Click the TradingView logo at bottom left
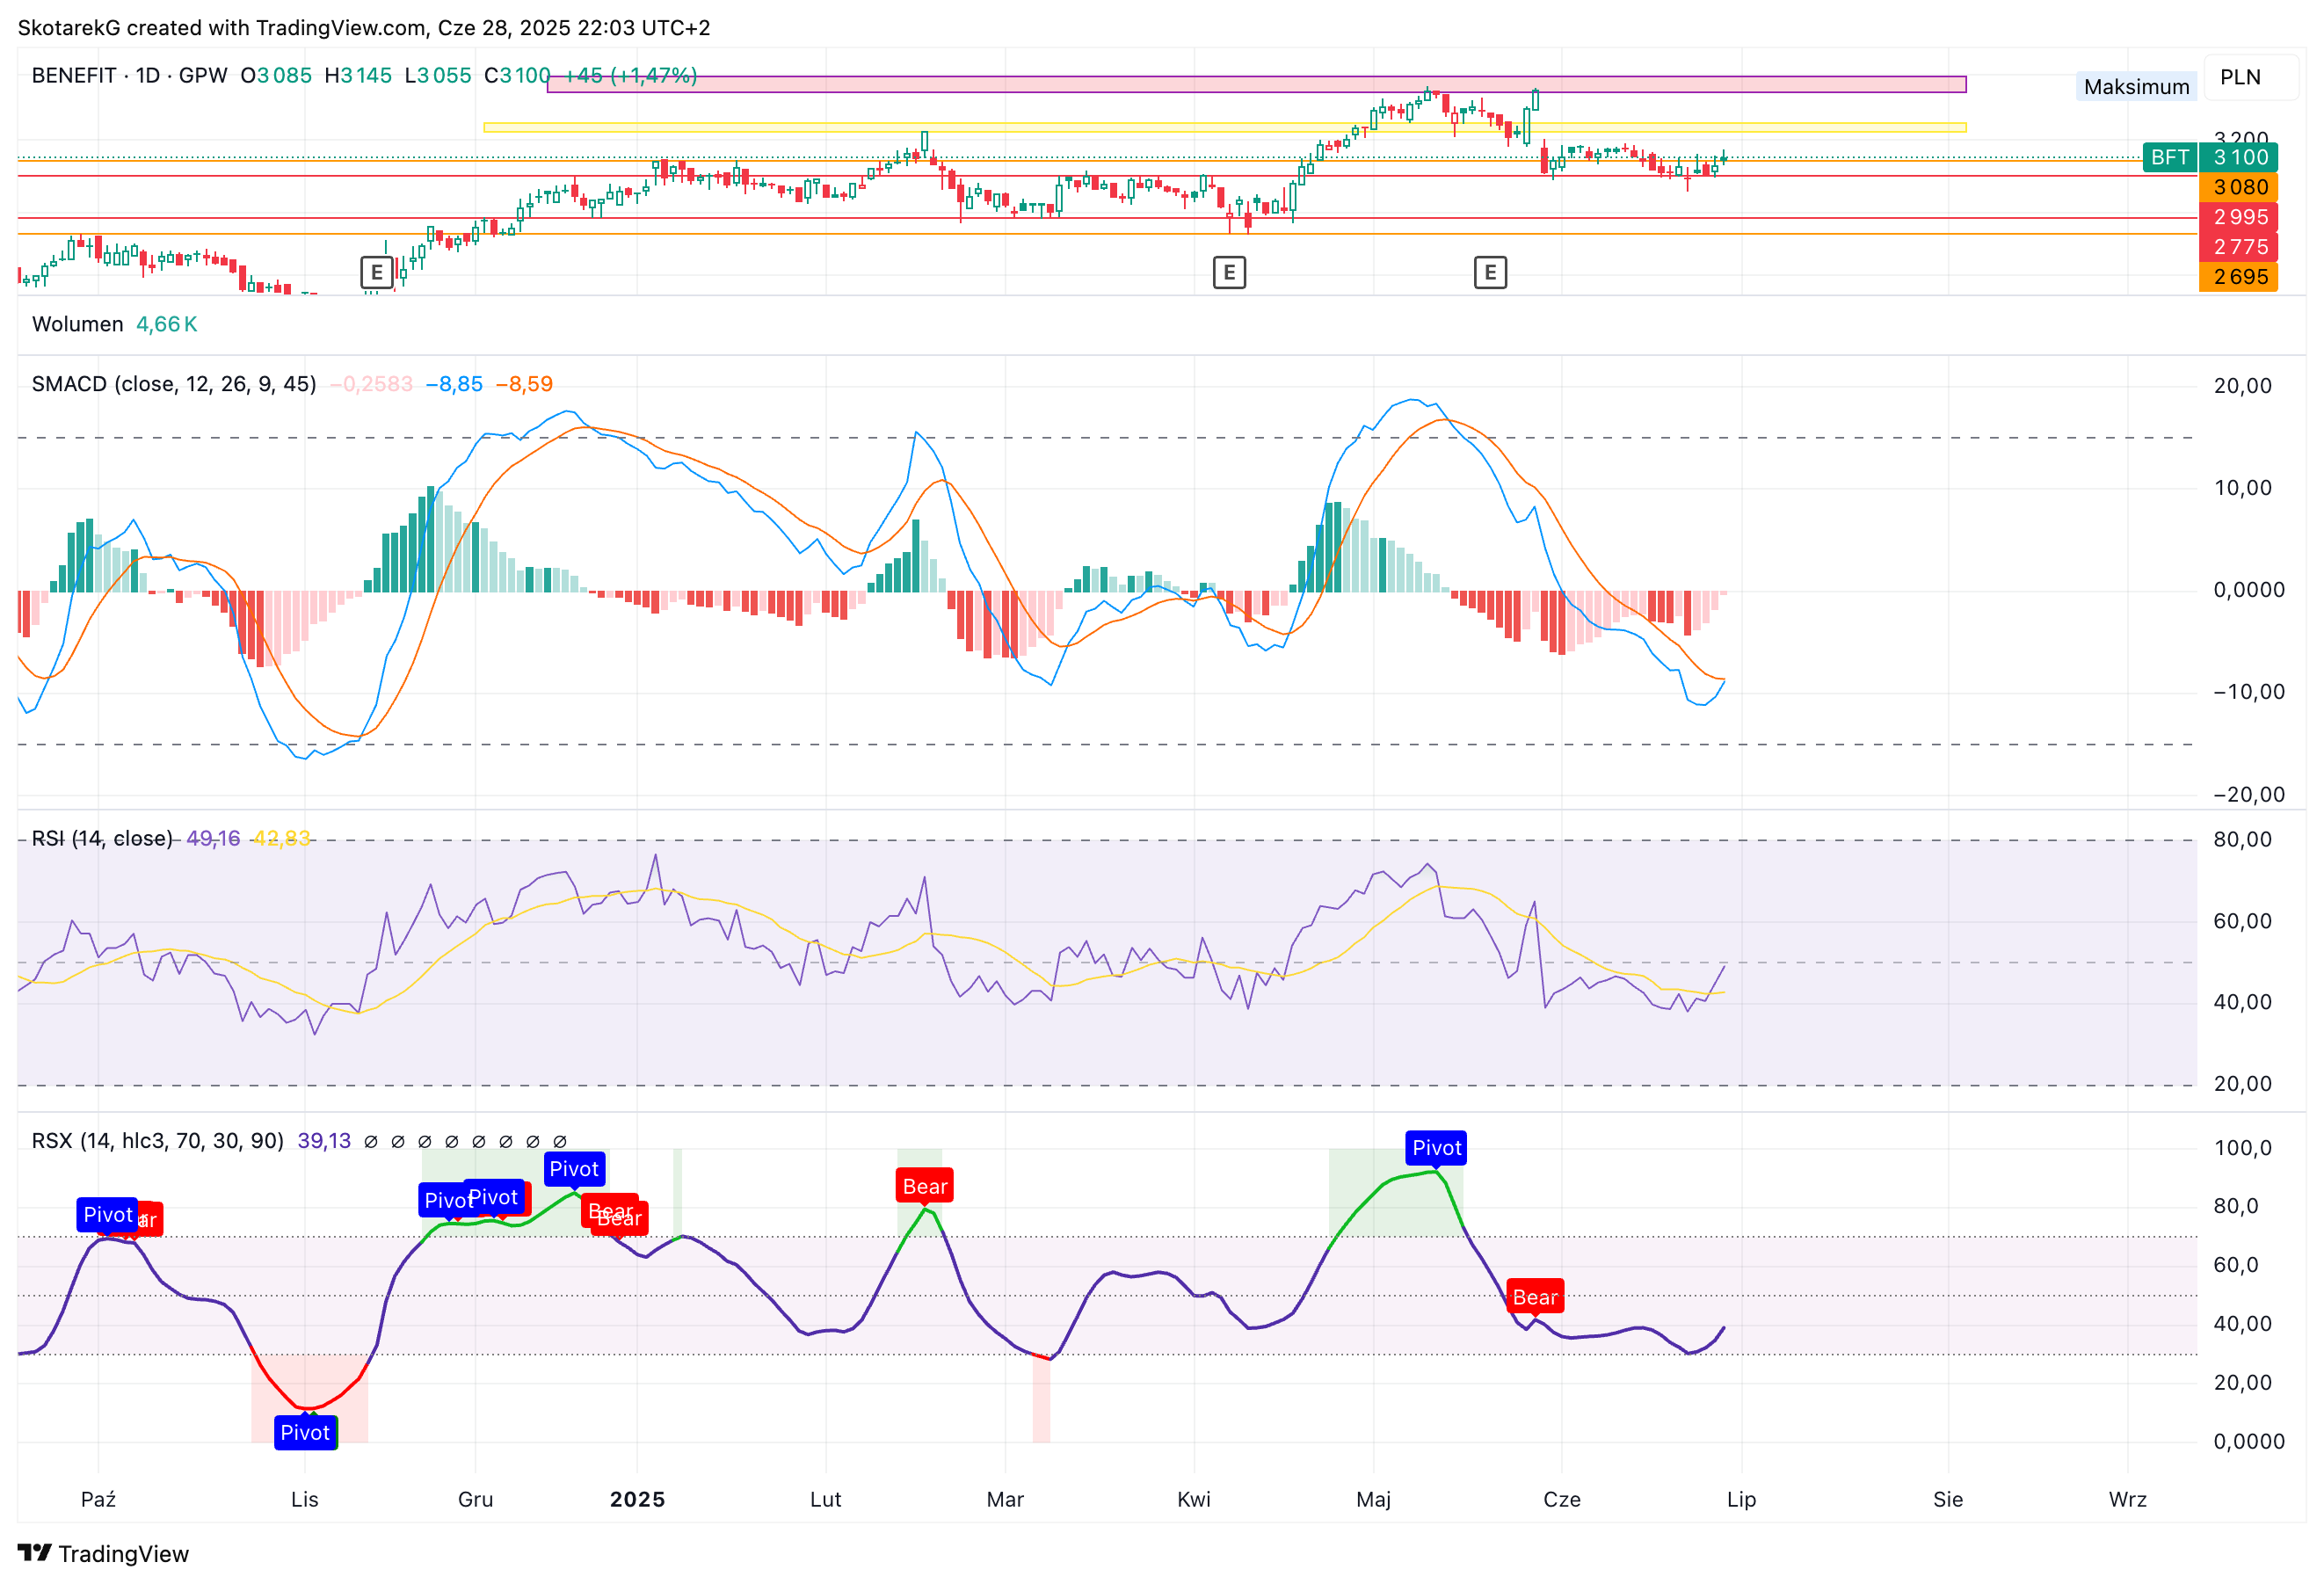 103,1553
